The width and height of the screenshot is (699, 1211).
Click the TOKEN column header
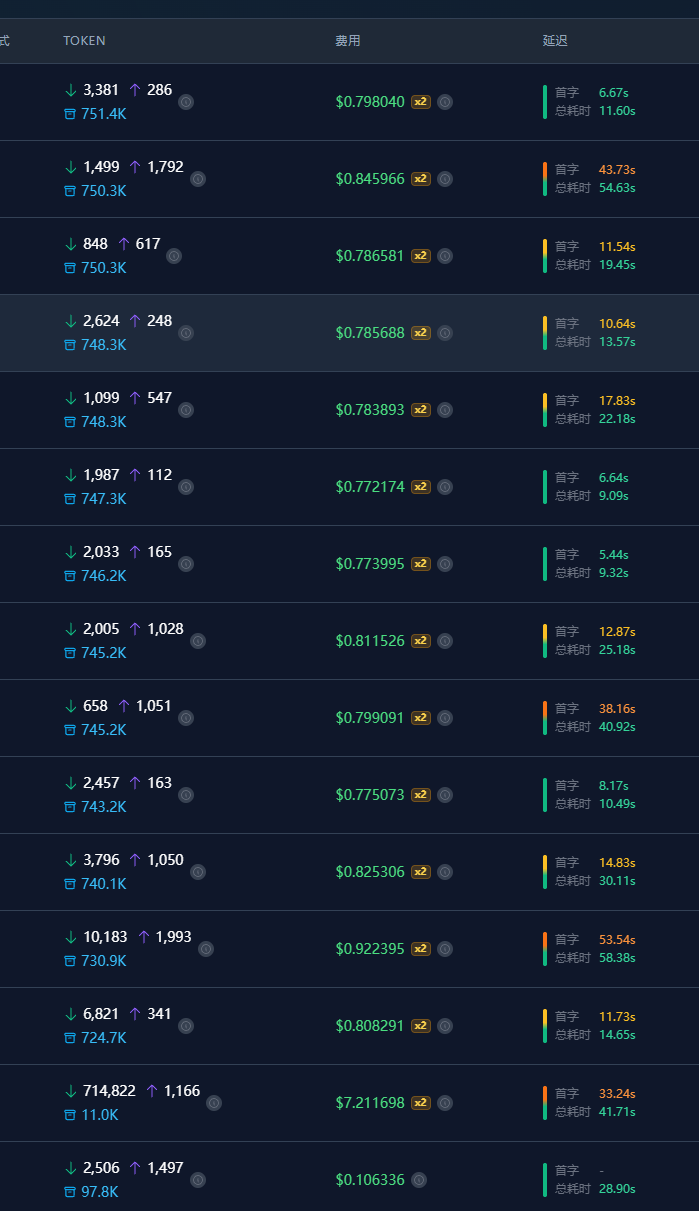(x=84, y=41)
